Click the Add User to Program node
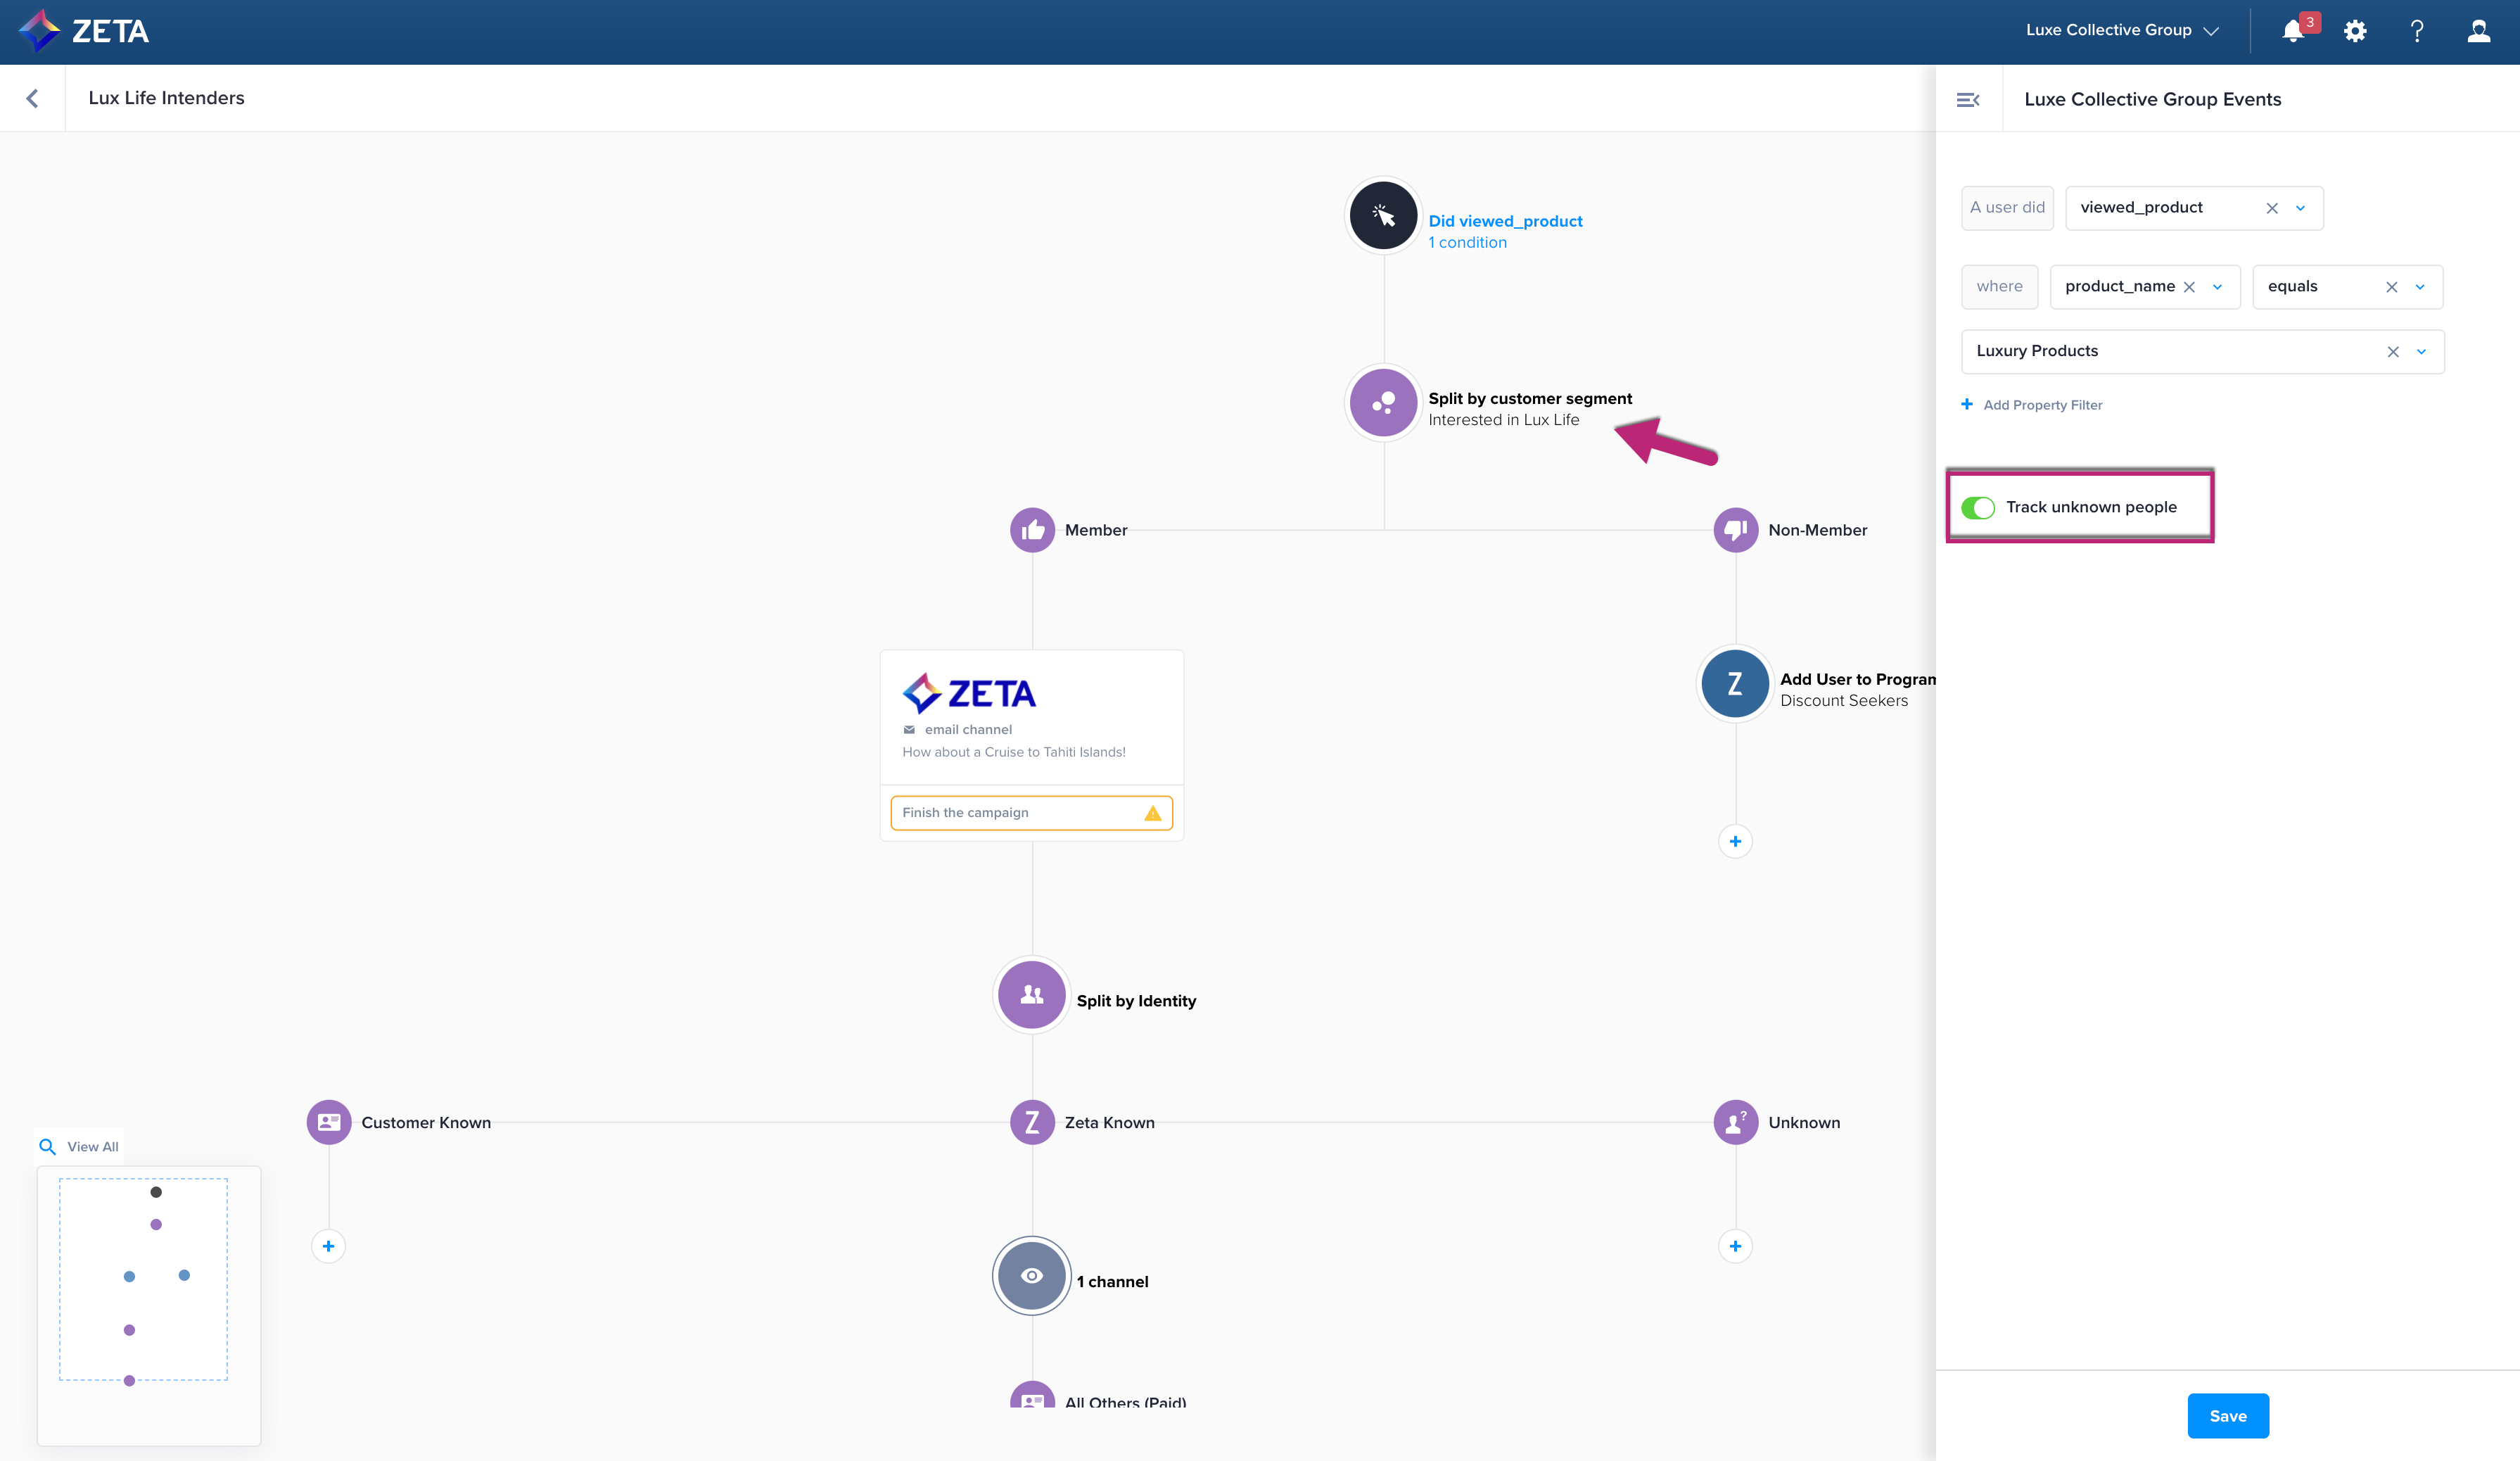Viewport: 2520px width, 1461px height. 1734,684
